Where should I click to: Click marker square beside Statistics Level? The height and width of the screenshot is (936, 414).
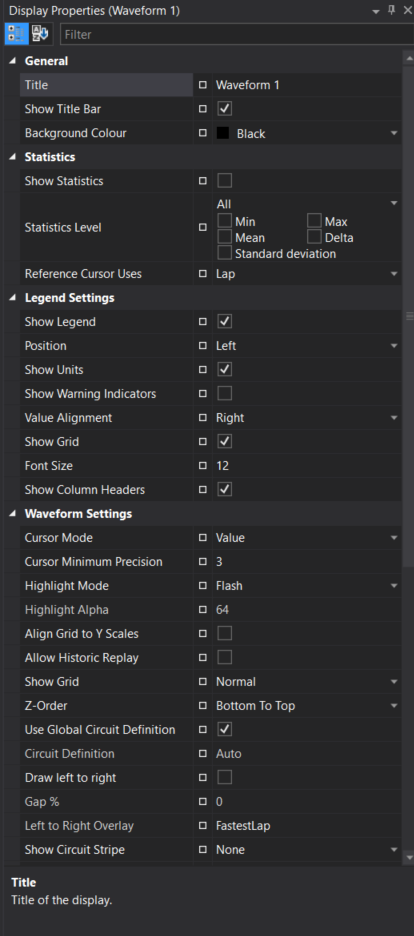(x=203, y=227)
